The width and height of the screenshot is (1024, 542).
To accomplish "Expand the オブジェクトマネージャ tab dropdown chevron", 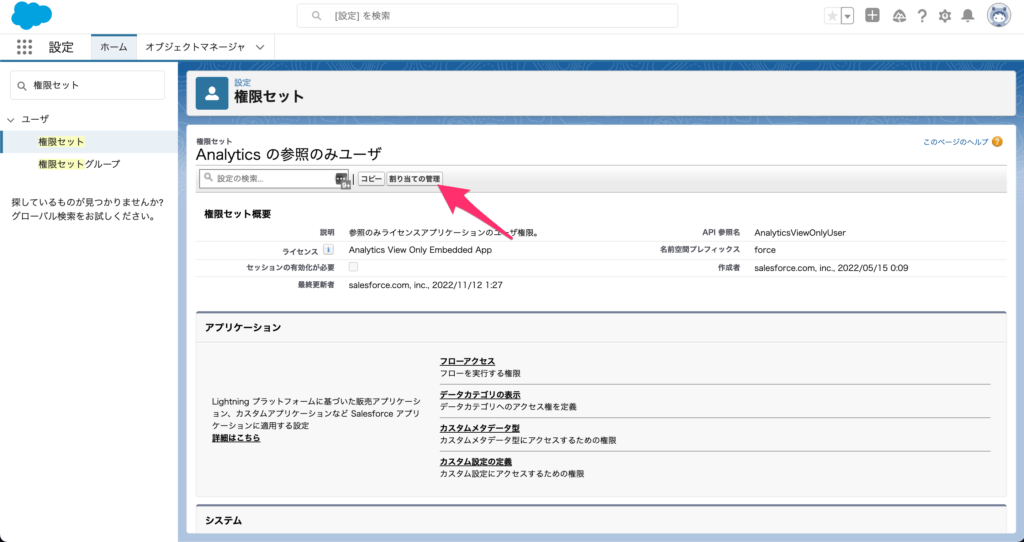I will click(260, 47).
